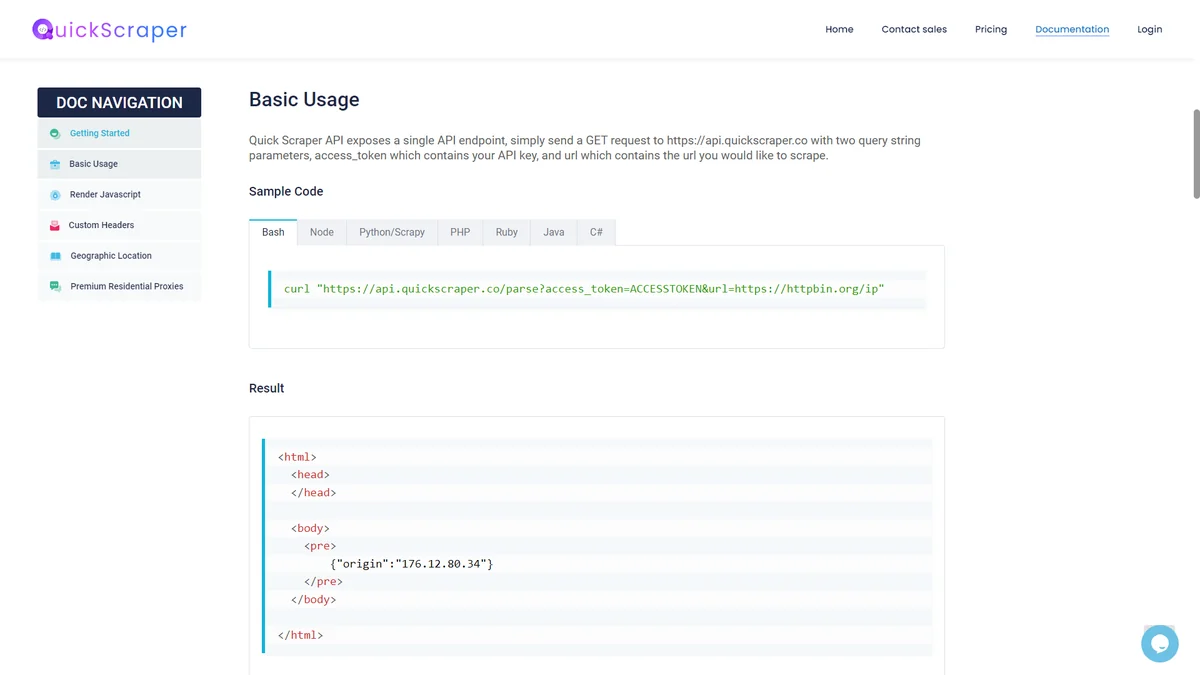1200x675 pixels.
Task: Show the PHP sample code
Action: click(x=460, y=232)
